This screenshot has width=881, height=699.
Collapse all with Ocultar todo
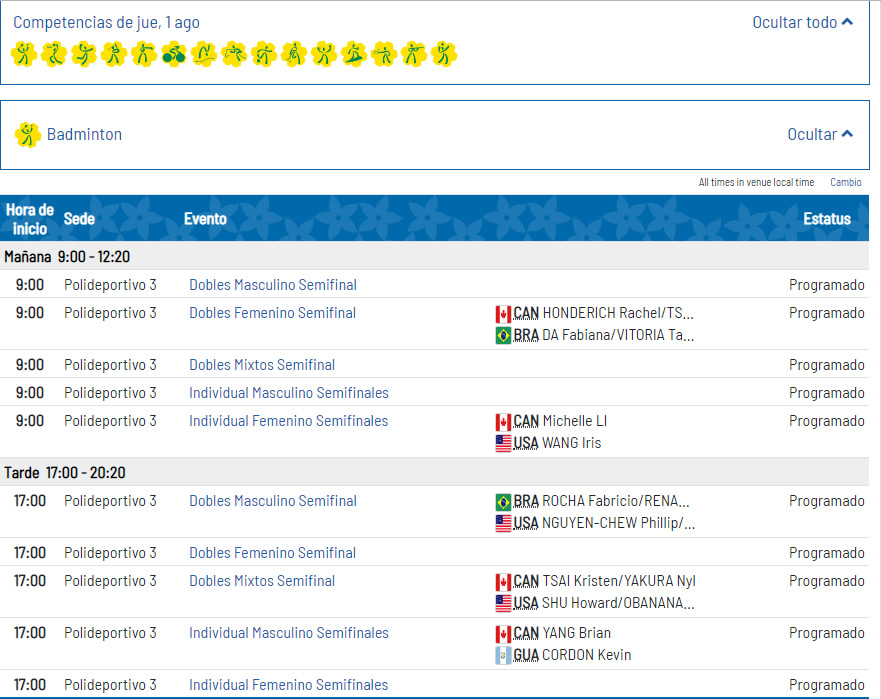[x=802, y=22]
